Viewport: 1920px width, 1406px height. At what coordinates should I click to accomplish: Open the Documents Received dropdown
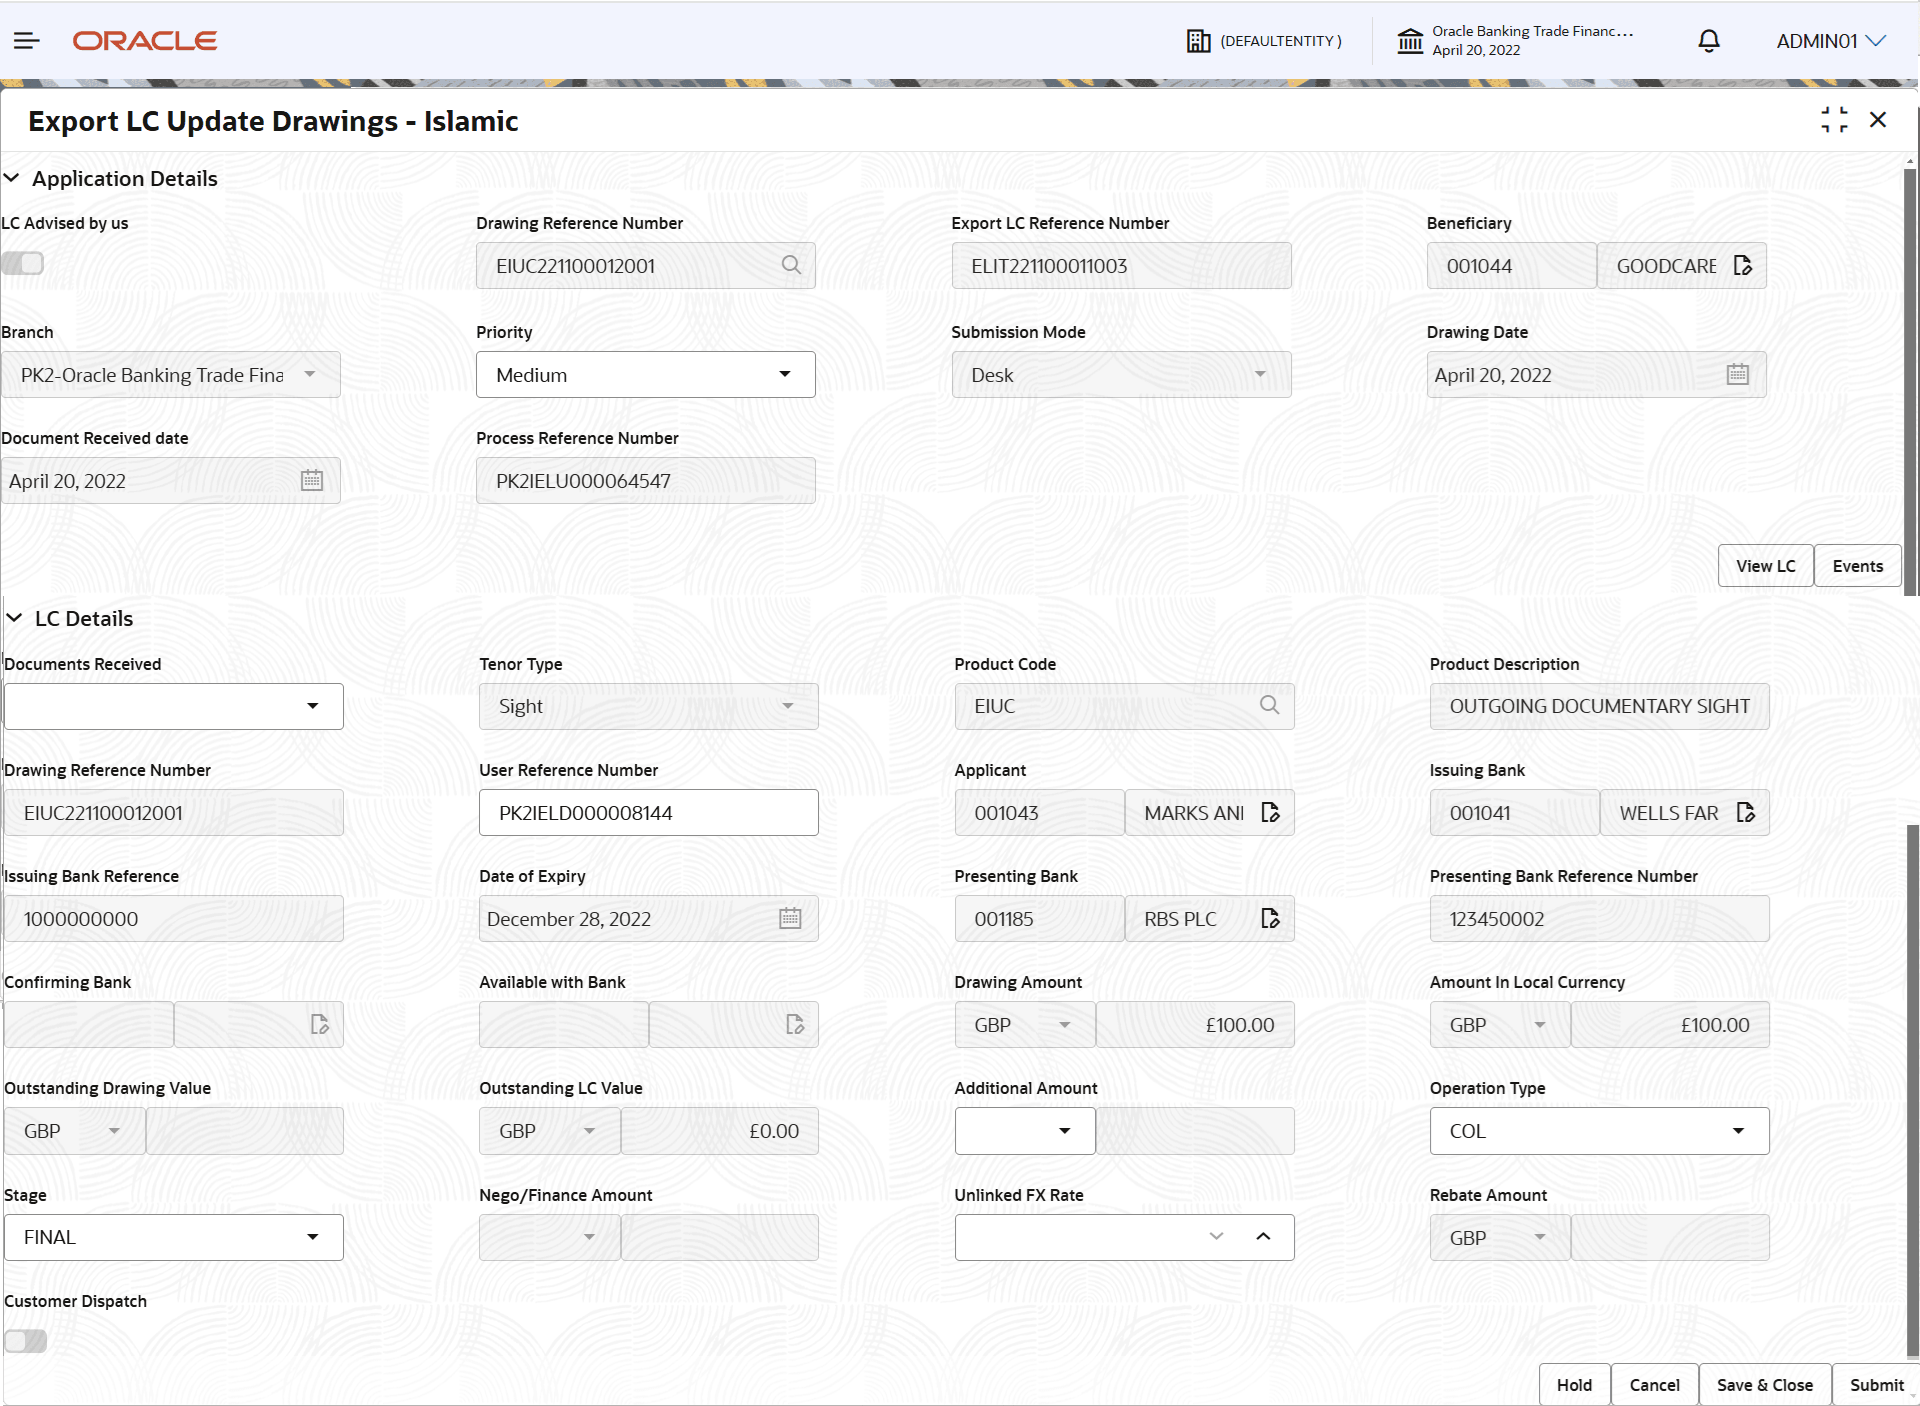pyautogui.click(x=174, y=706)
